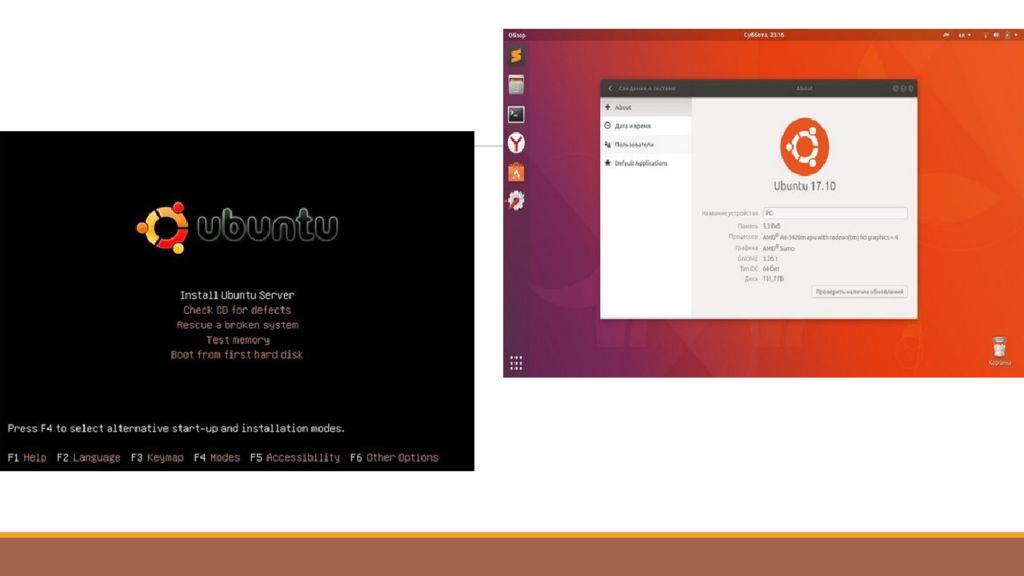Go back using the Settings header arrow

[x=610, y=88]
